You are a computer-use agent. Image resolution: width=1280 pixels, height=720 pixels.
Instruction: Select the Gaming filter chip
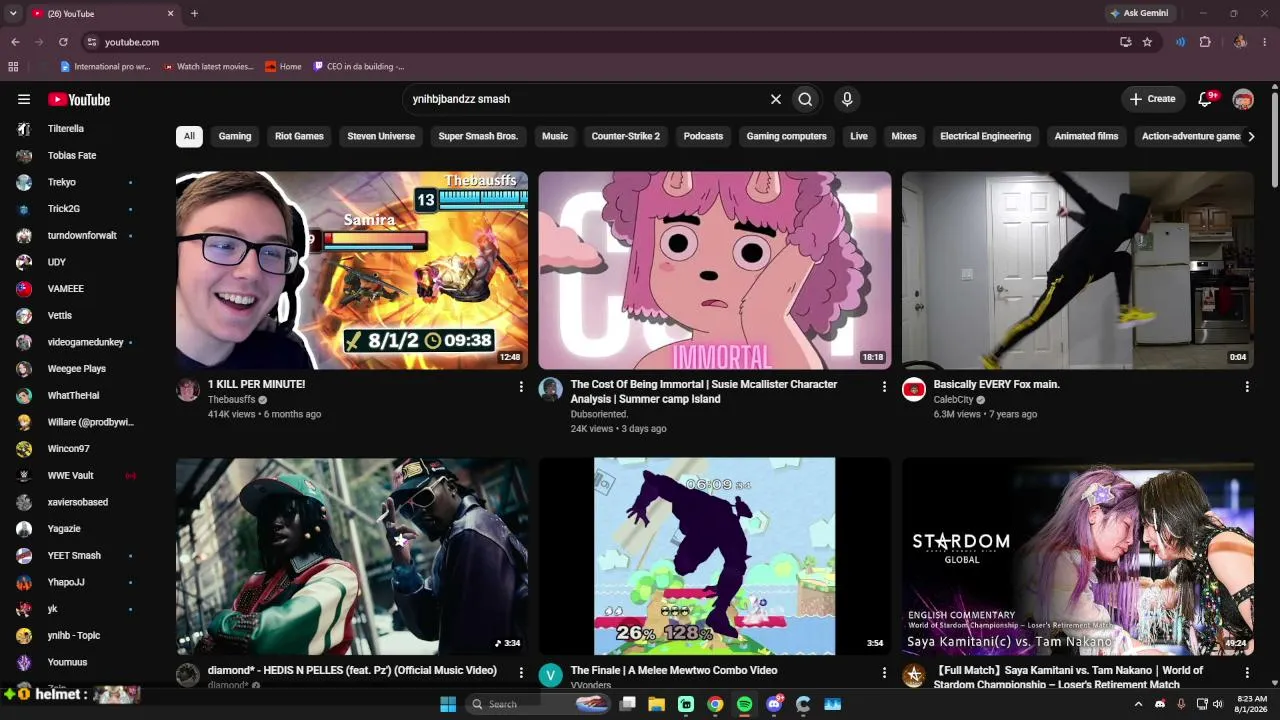click(235, 136)
